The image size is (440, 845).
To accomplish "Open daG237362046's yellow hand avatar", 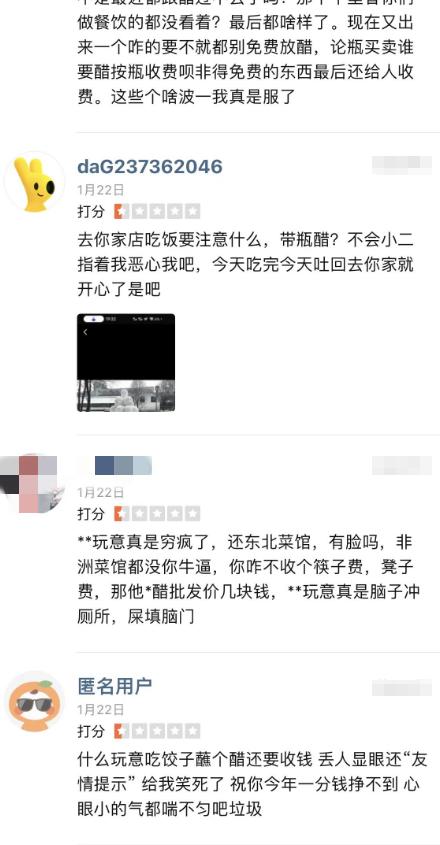I will click(x=35, y=184).
